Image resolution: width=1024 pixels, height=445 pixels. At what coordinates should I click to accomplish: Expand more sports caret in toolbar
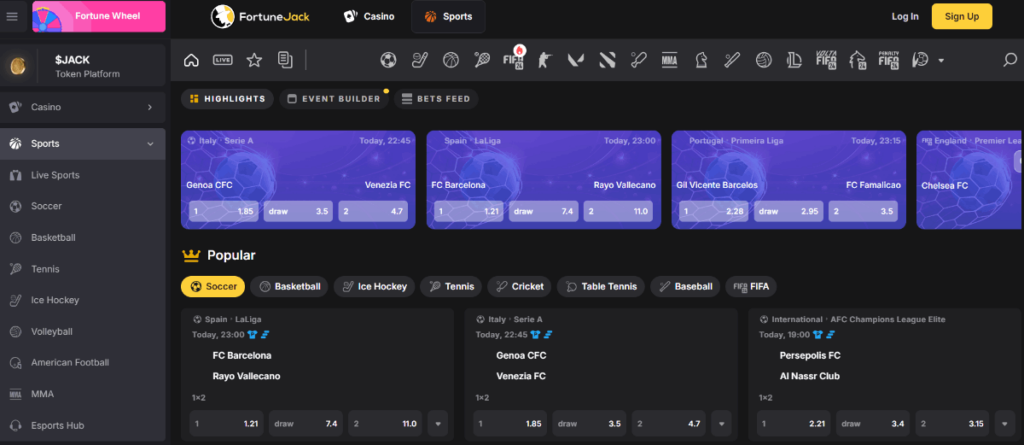(941, 61)
